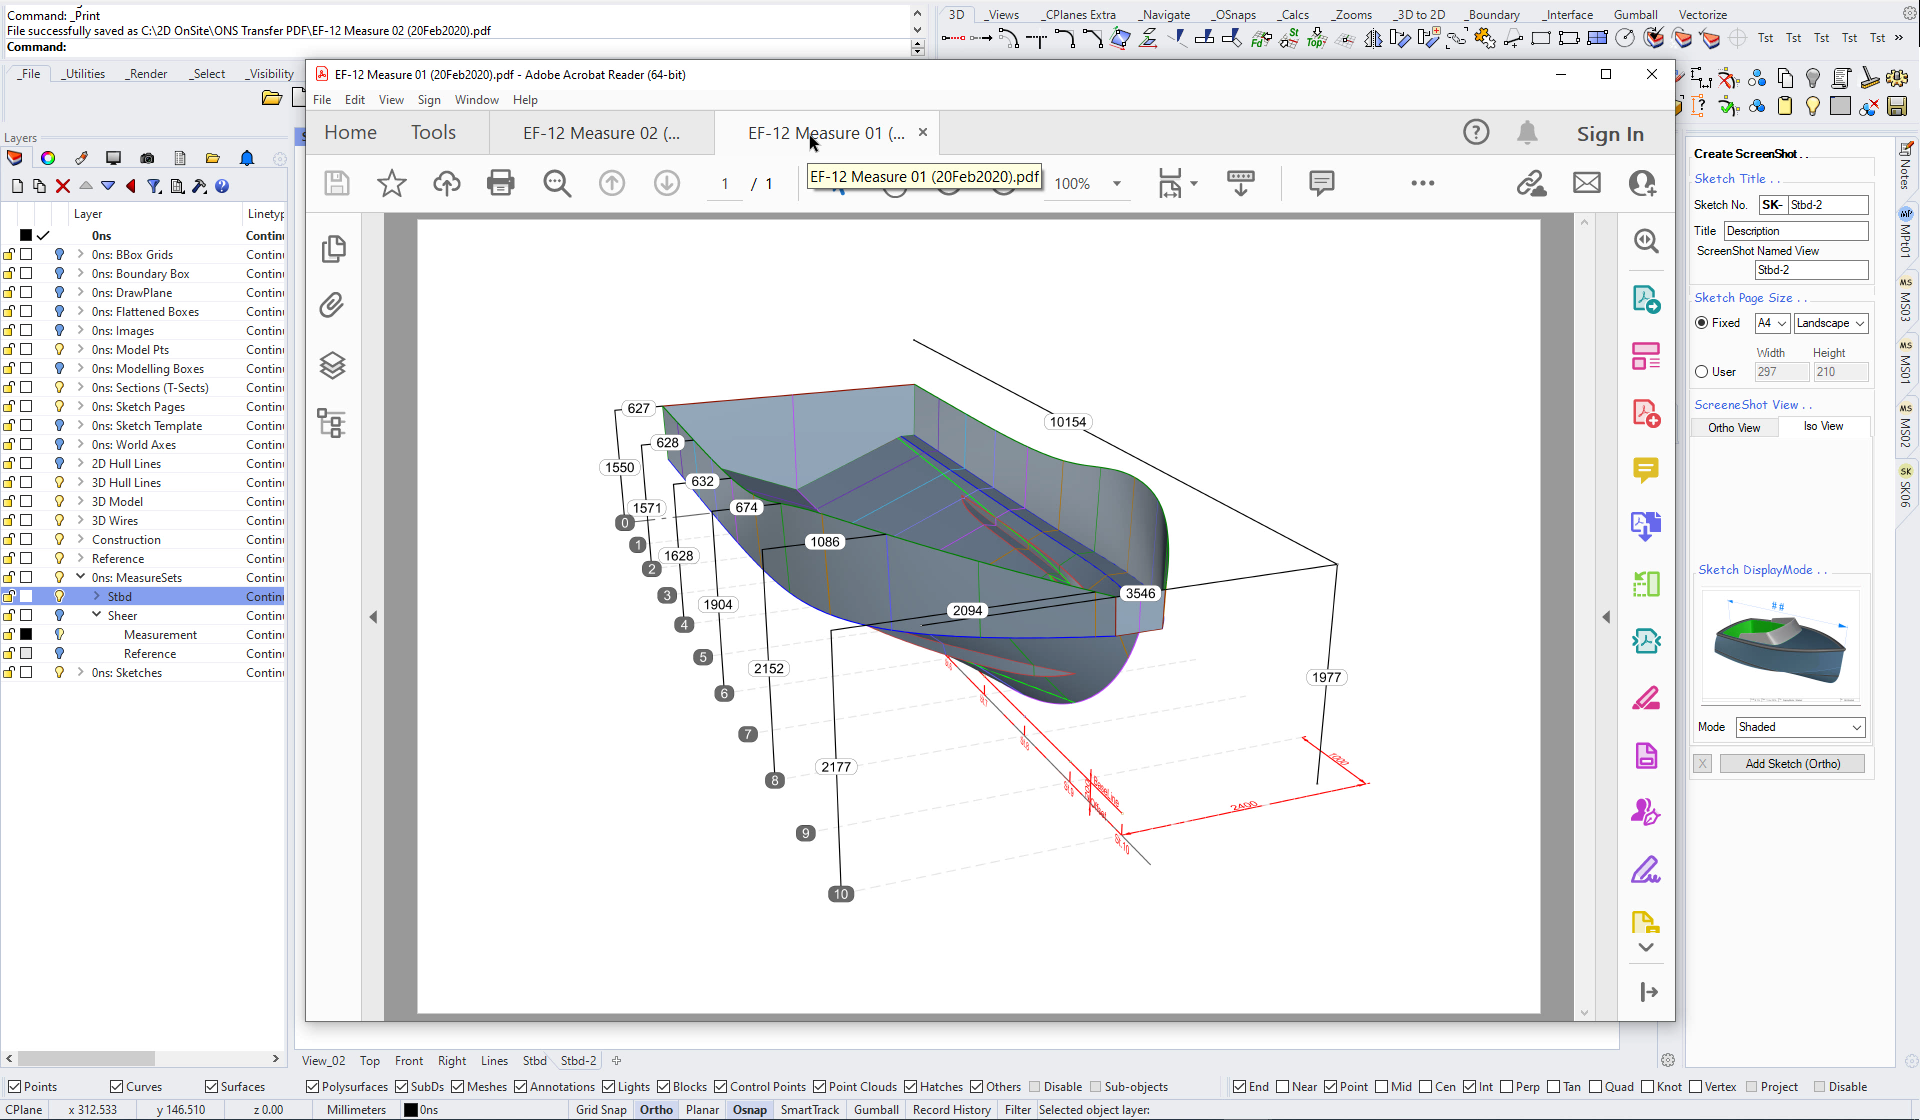
Task: Open the 100% zoom level dropdown
Action: pos(1117,184)
